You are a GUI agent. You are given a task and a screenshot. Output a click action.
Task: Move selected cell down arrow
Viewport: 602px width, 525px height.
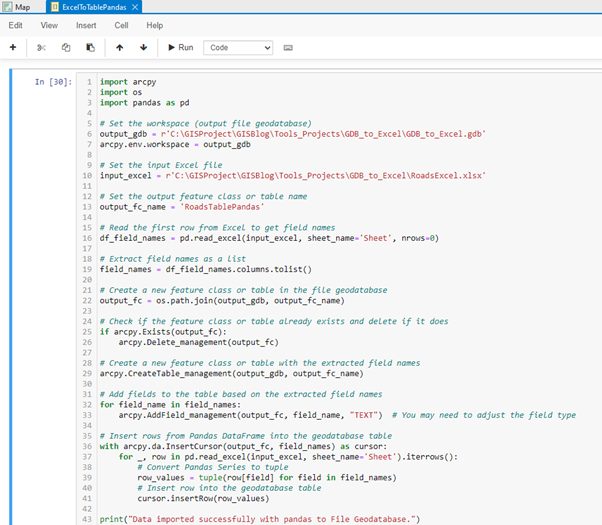click(144, 48)
